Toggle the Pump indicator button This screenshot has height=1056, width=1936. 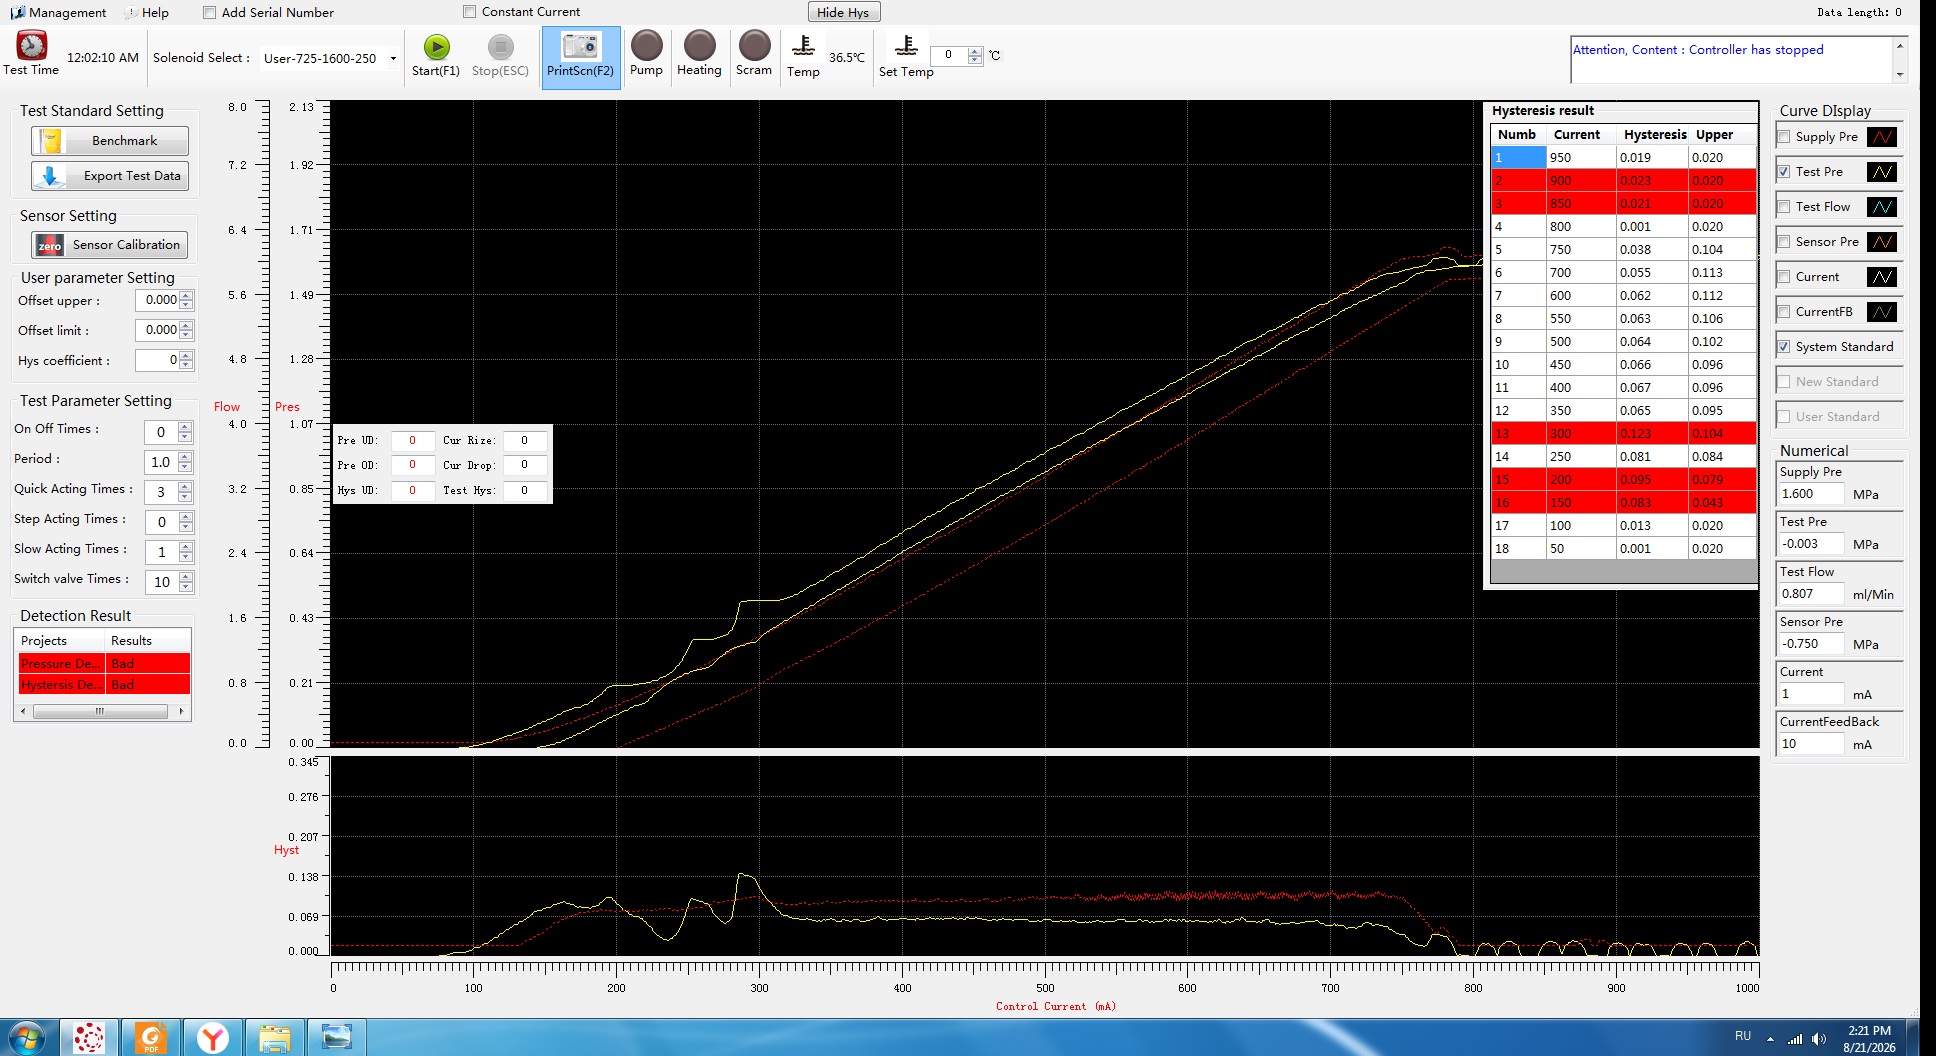click(646, 45)
